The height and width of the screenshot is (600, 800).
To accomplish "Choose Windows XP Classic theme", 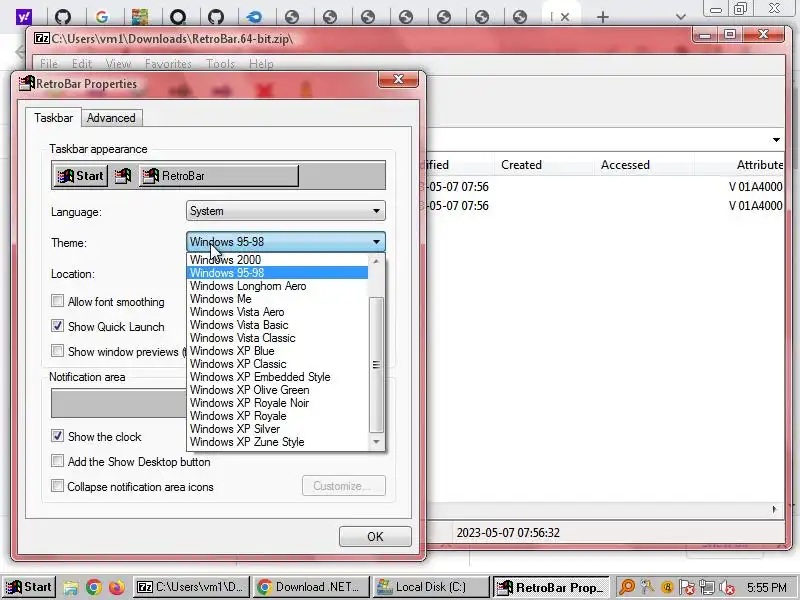I will [x=278, y=364].
